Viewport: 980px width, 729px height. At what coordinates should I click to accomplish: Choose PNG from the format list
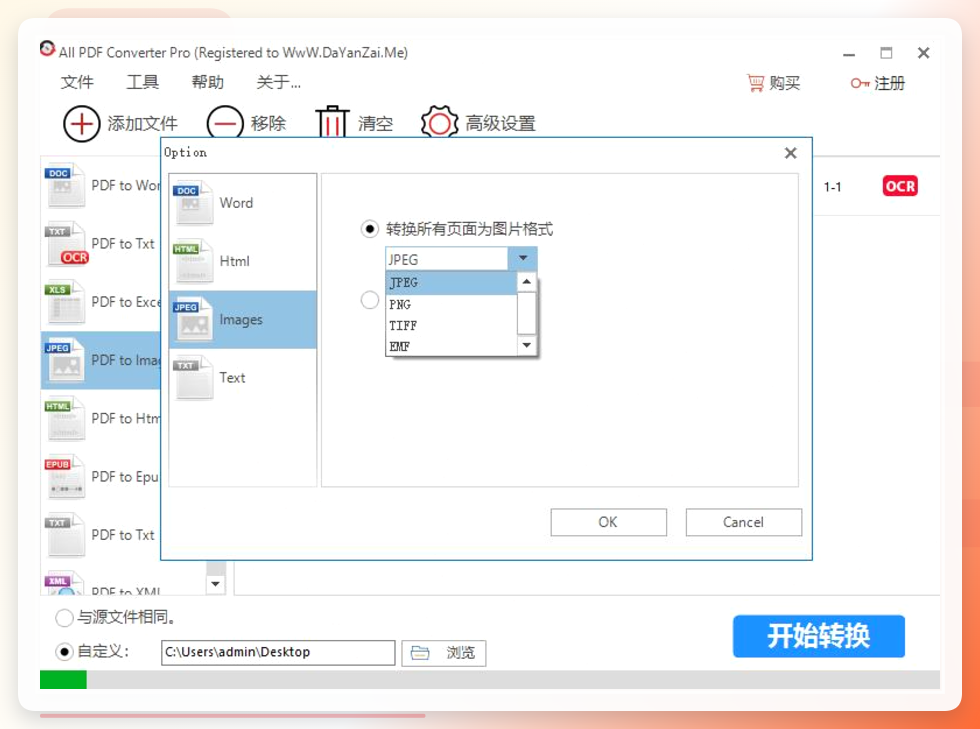pyautogui.click(x=451, y=304)
